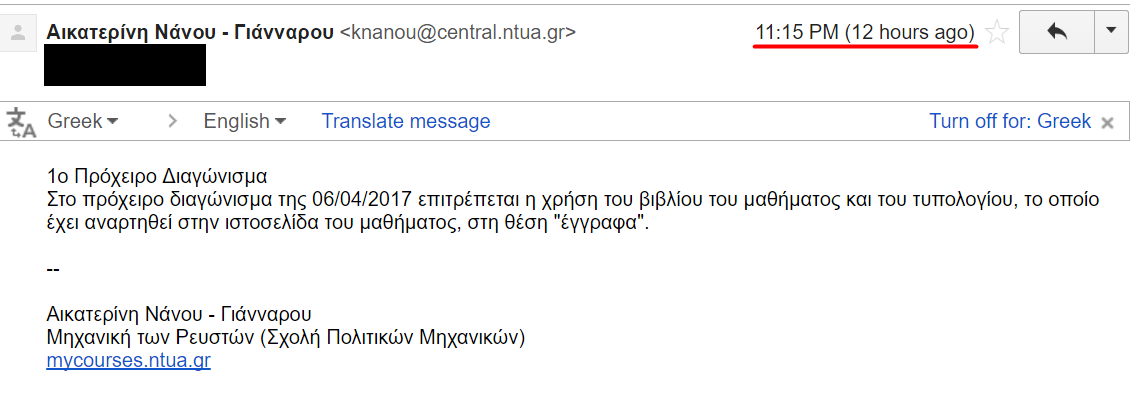Dismiss the translation bar with the X
The image size is (1141, 403).
(x=1107, y=123)
